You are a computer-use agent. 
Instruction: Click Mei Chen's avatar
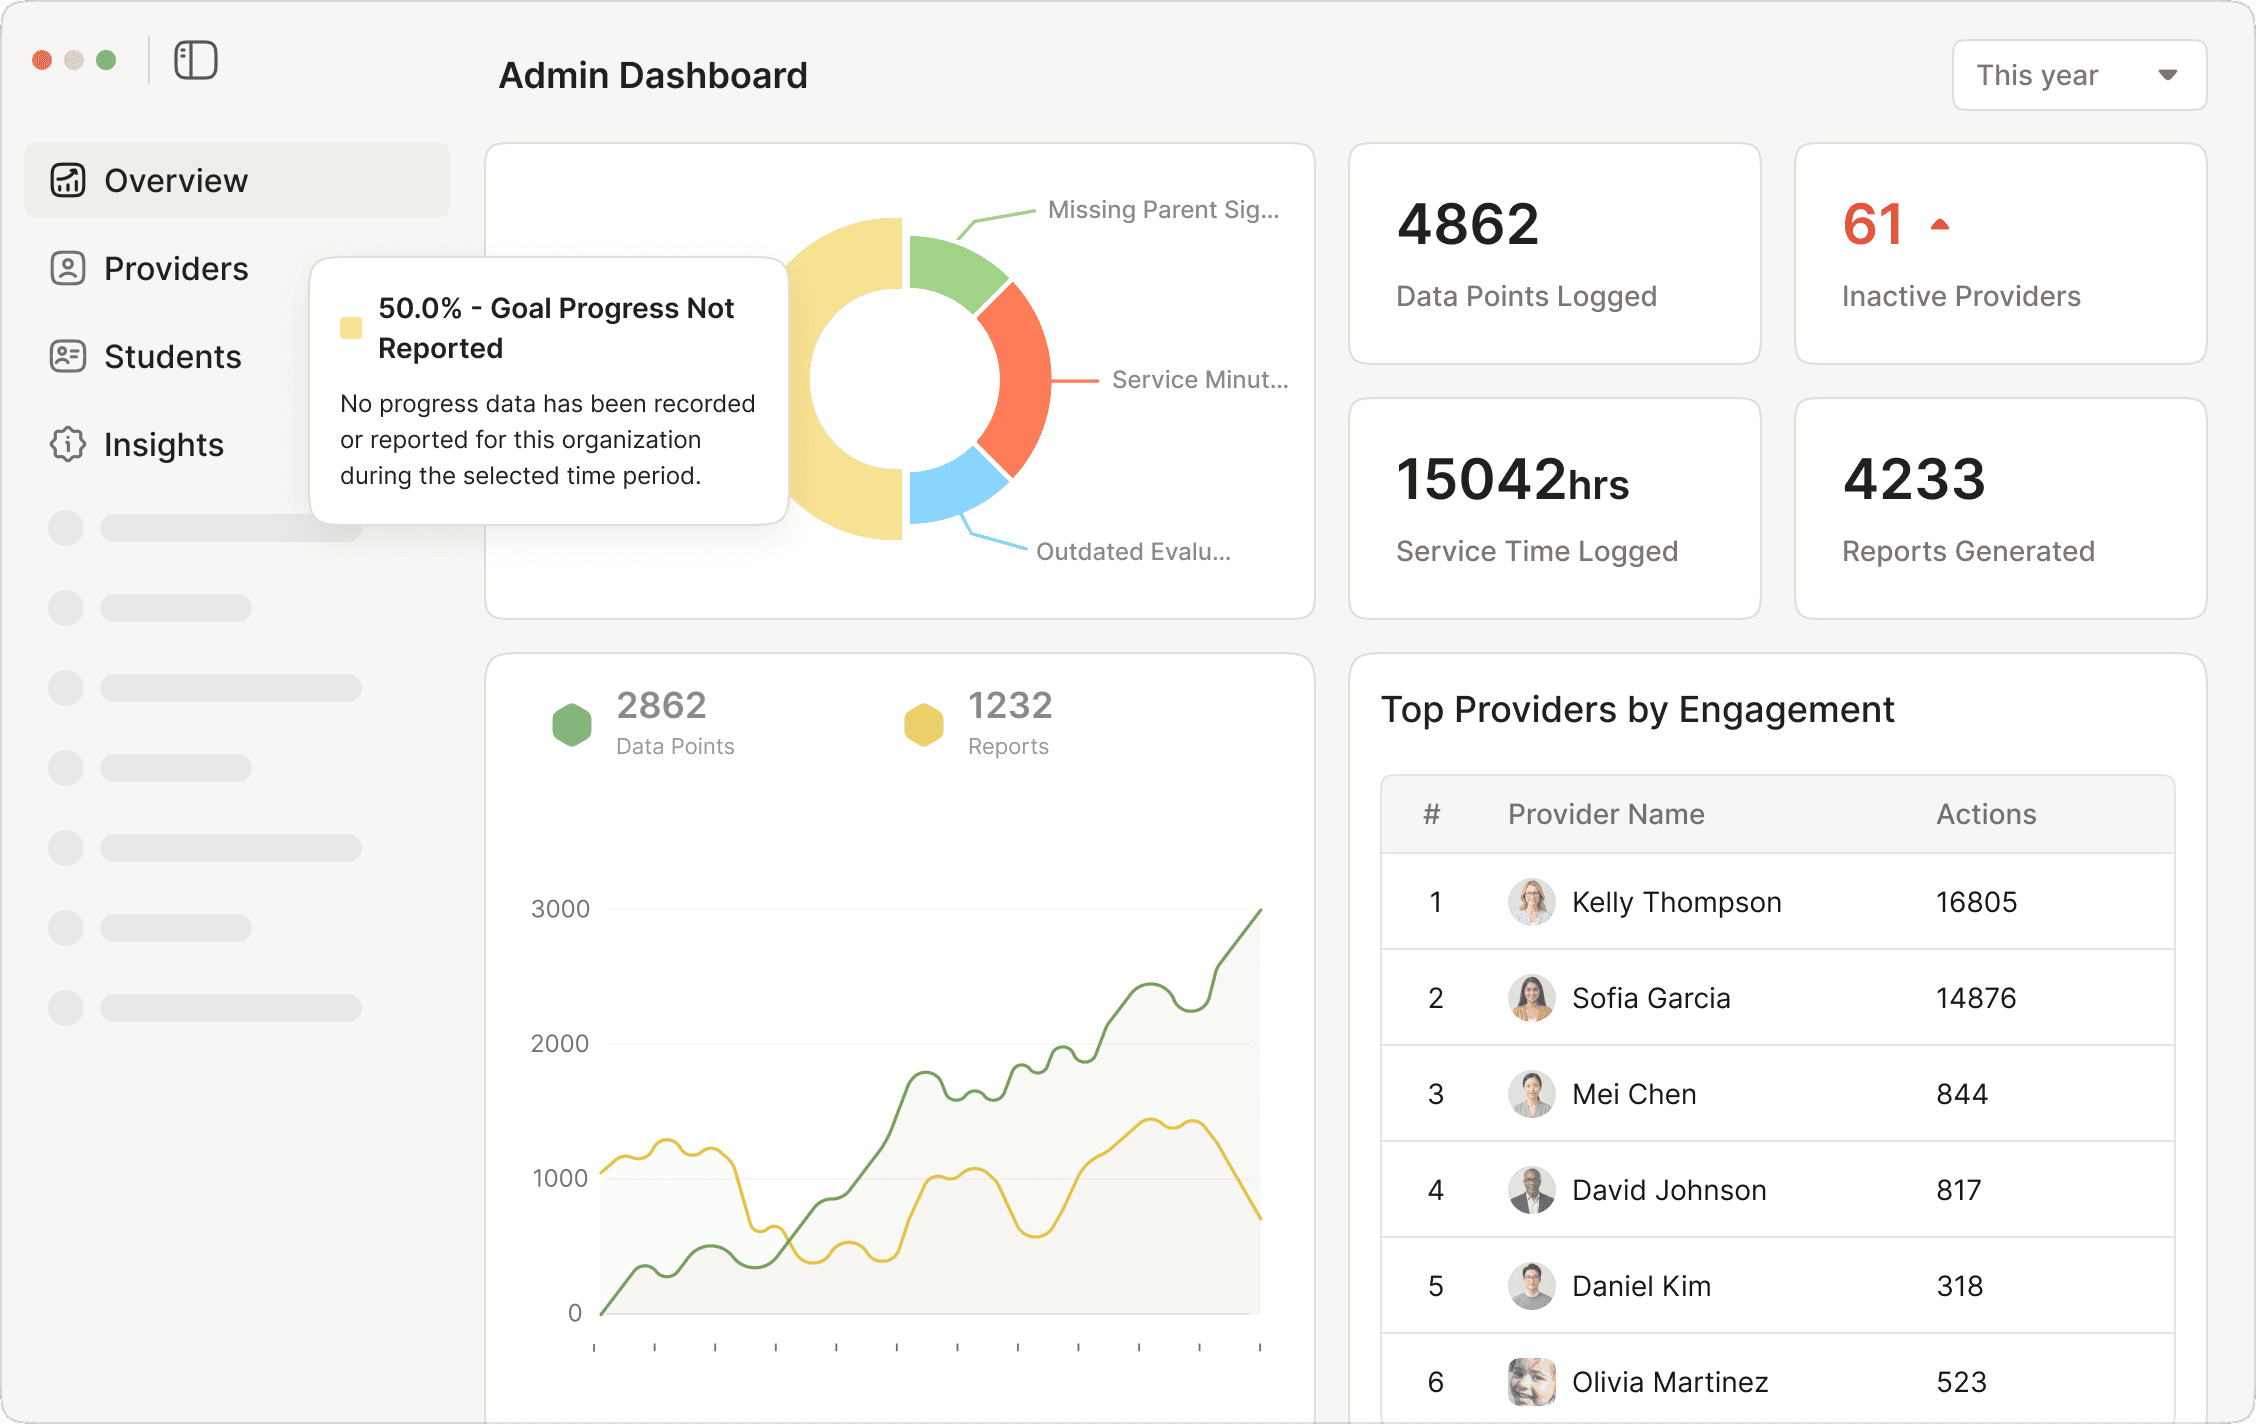click(1531, 1094)
